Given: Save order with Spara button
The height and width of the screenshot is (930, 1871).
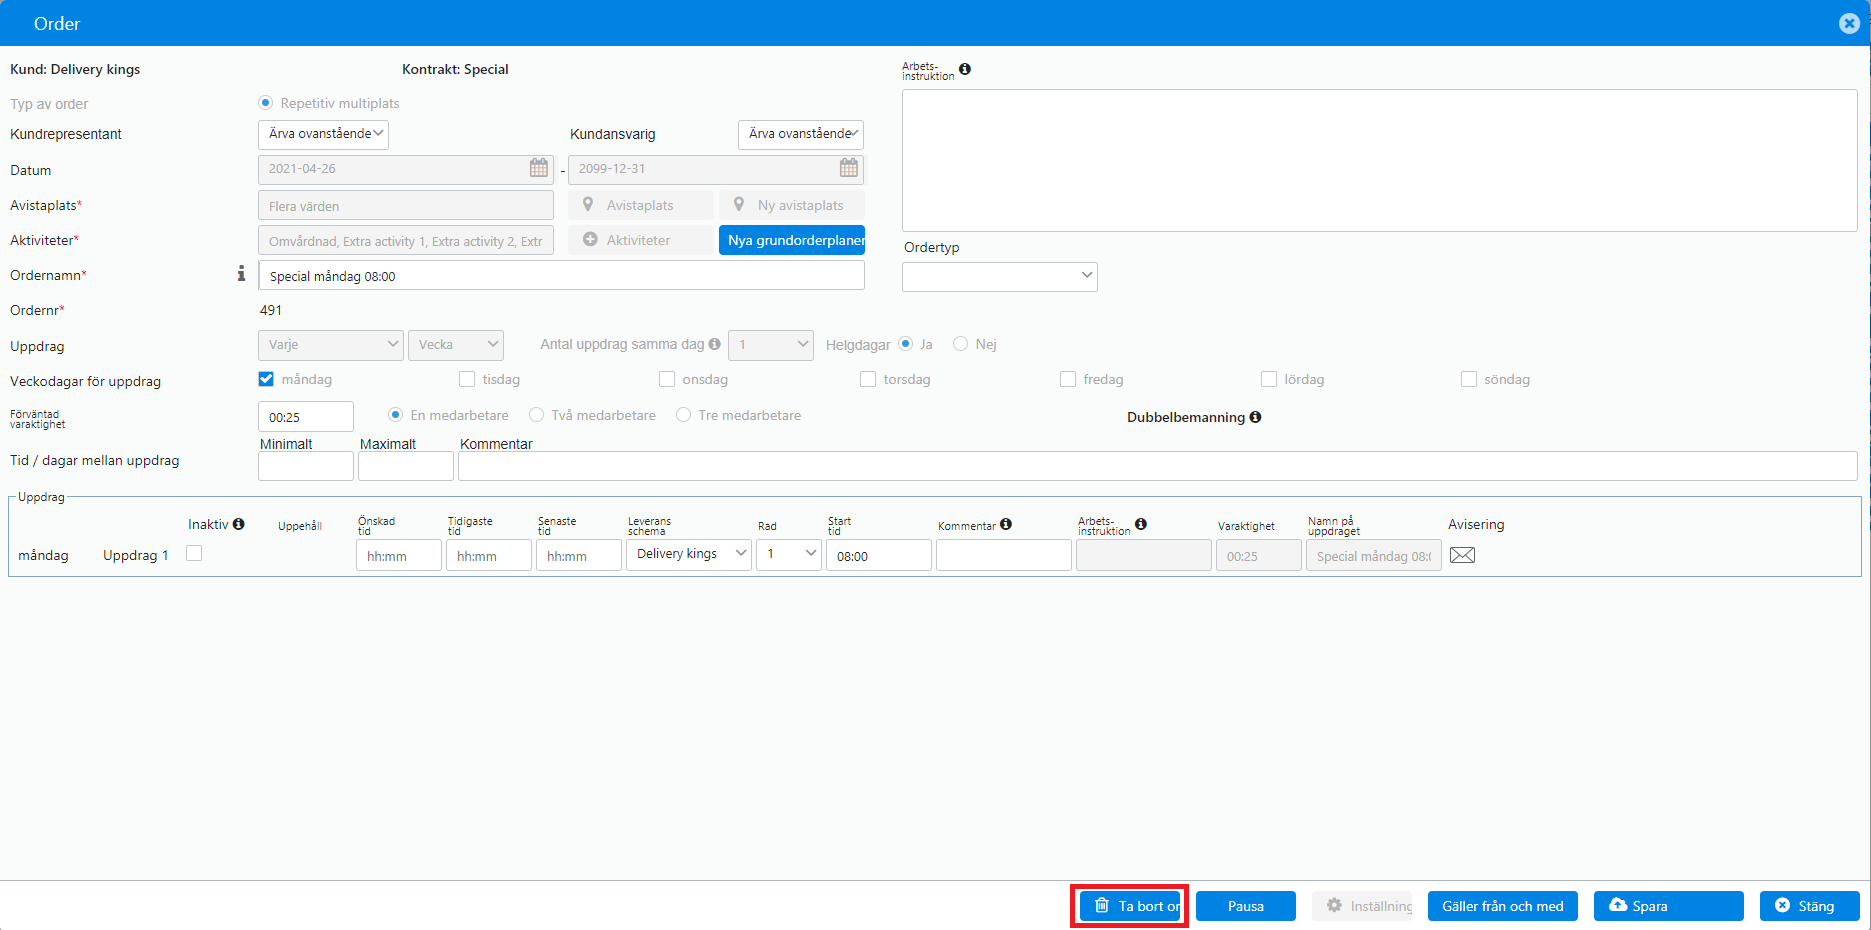Looking at the screenshot, I should pyautogui.click(x=1669, y=906).
